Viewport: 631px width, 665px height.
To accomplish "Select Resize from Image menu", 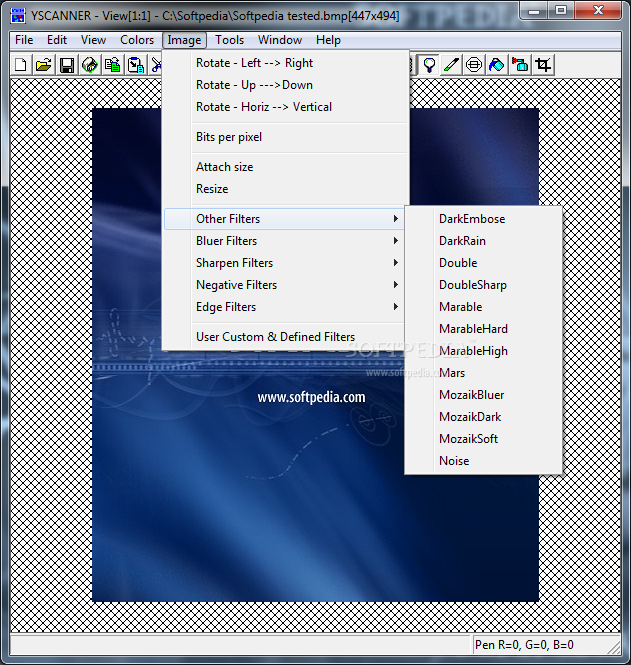I will pyautogui.click(x=286, y=189).
